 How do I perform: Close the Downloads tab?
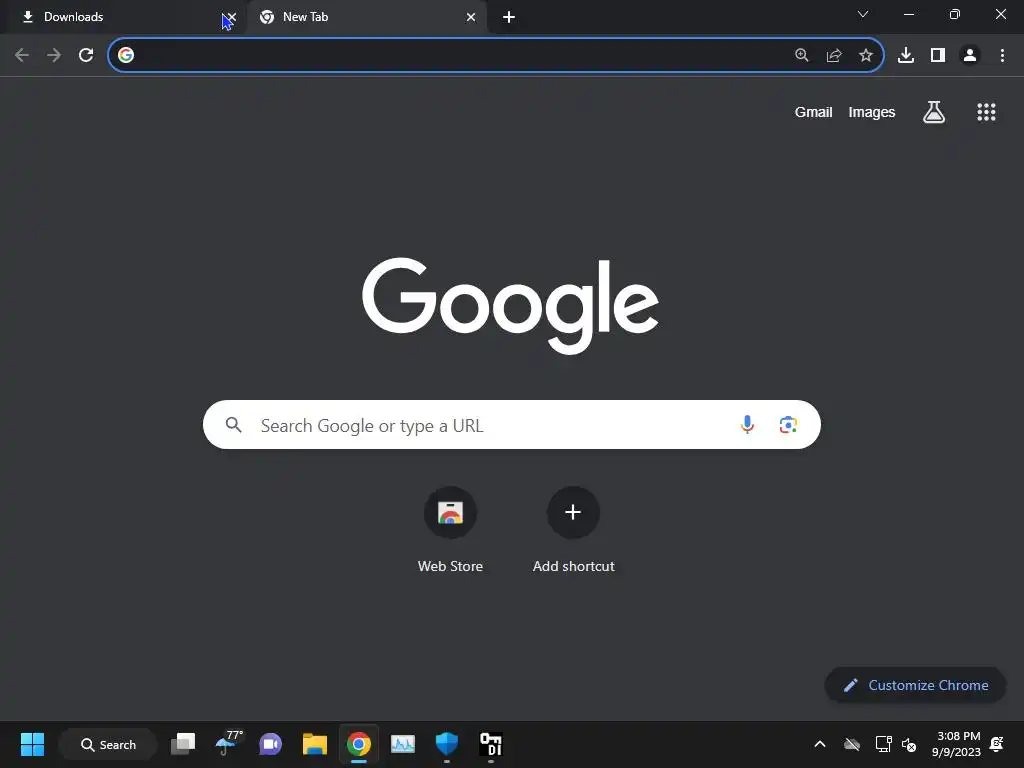(x=231, y=17)
